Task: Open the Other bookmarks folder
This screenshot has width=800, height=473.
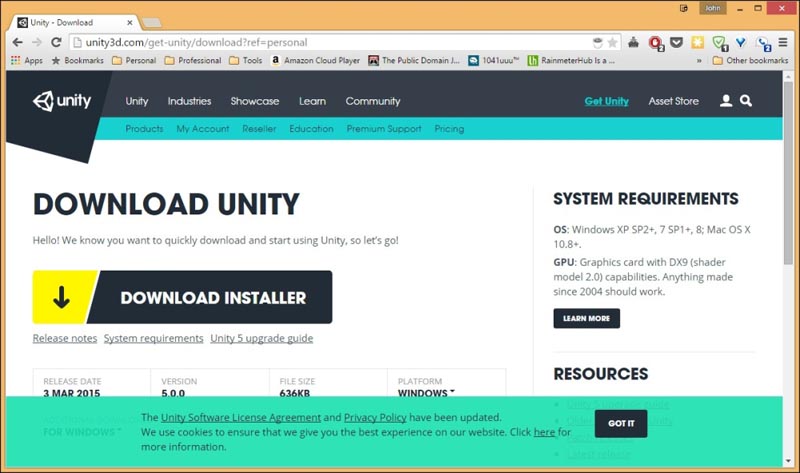Action: pos(749,60)
